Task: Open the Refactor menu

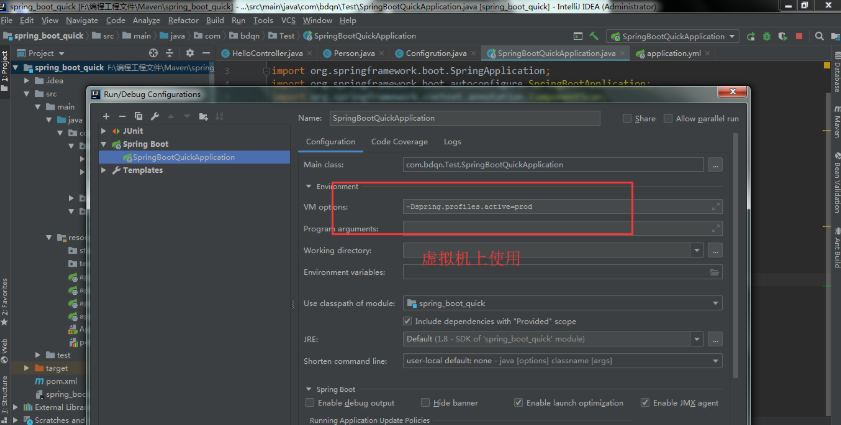Action: point(183,20)
